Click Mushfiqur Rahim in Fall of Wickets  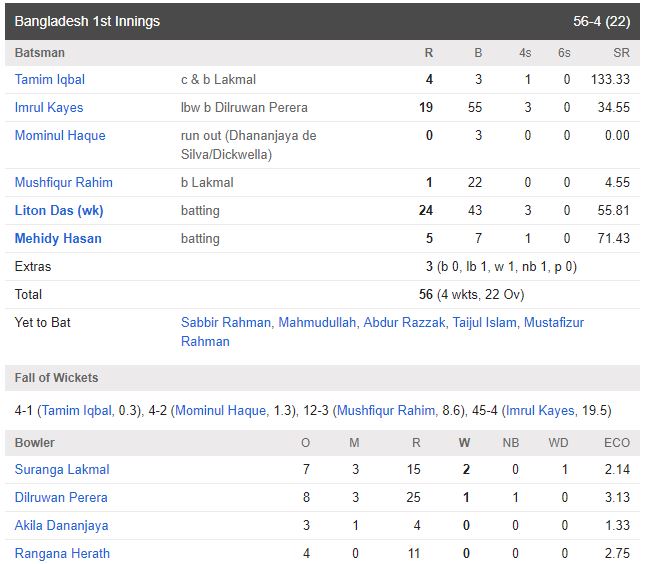(386, 410)
